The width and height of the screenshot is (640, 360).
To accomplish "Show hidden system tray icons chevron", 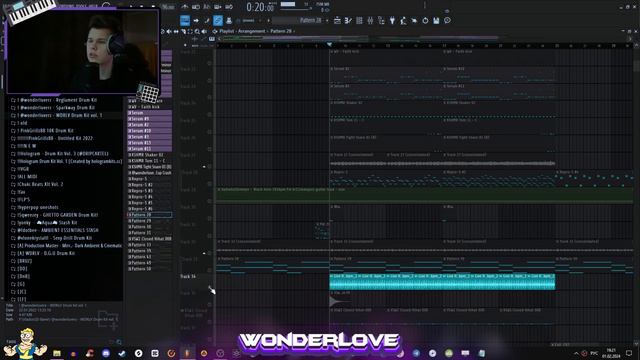I will tap(576, 353).
